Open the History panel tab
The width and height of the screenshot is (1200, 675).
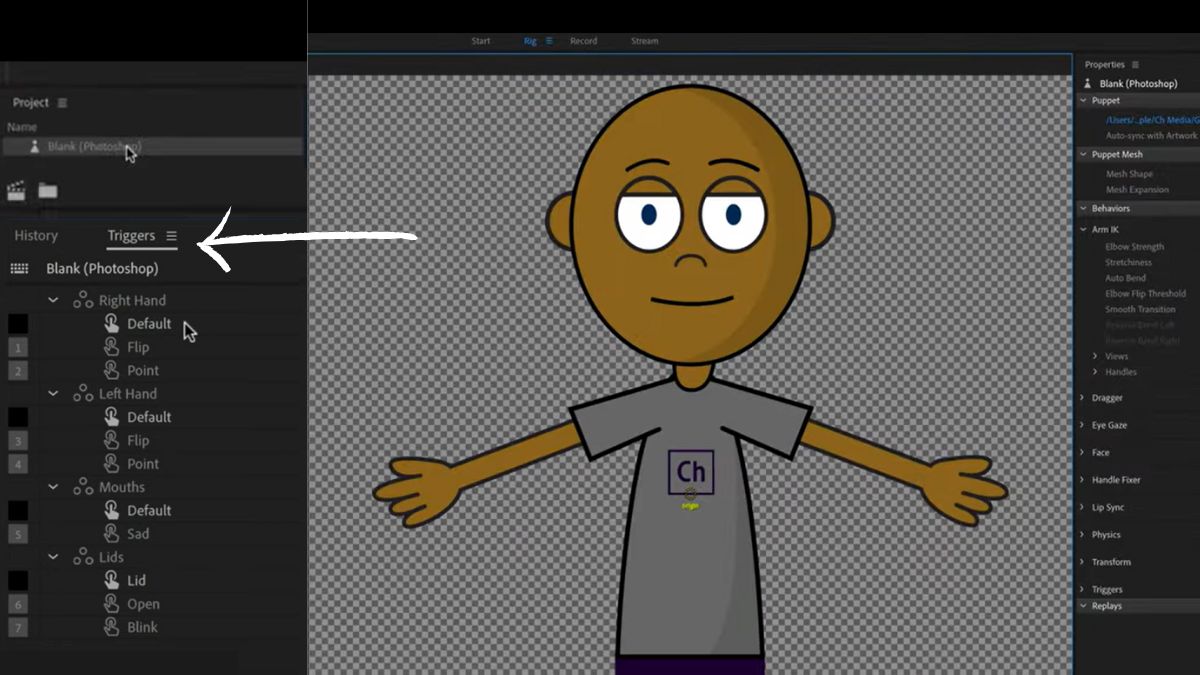36,236
